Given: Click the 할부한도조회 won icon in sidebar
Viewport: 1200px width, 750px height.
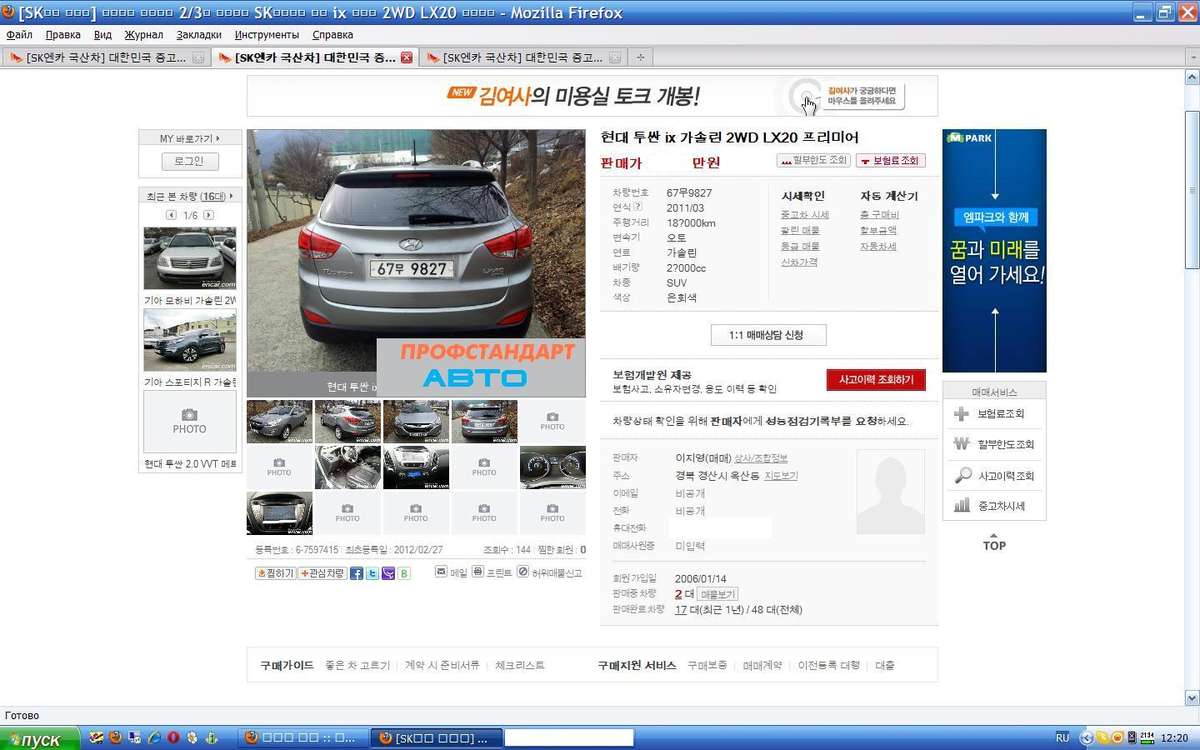Looking at the screenshot, I should tap(961, 444).
